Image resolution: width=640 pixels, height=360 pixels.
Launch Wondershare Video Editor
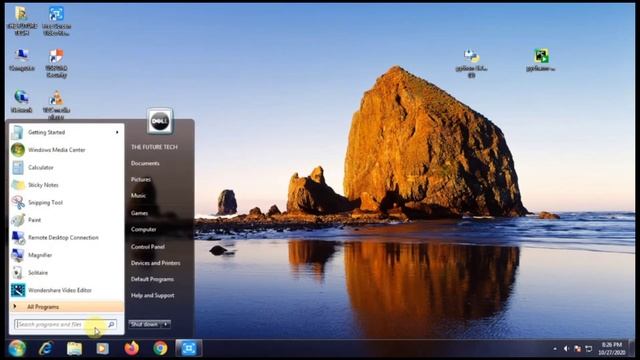pyautogui.click(x=67, y=290)
